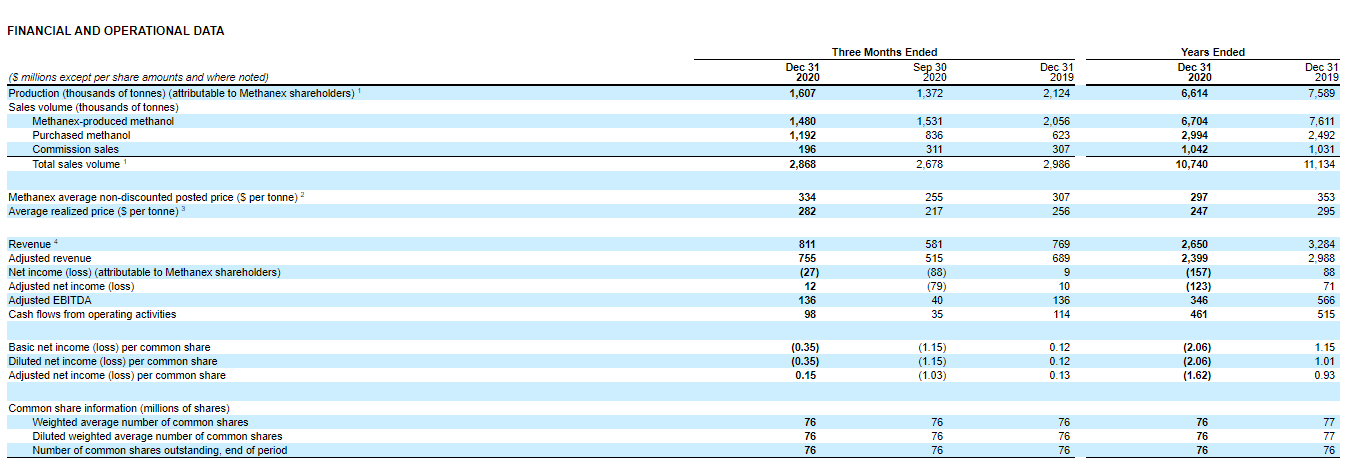This screenshot has width=1345, height=464.
Task: Click Revenue yearly value 3,284
Action: [x=1323, y=244]
